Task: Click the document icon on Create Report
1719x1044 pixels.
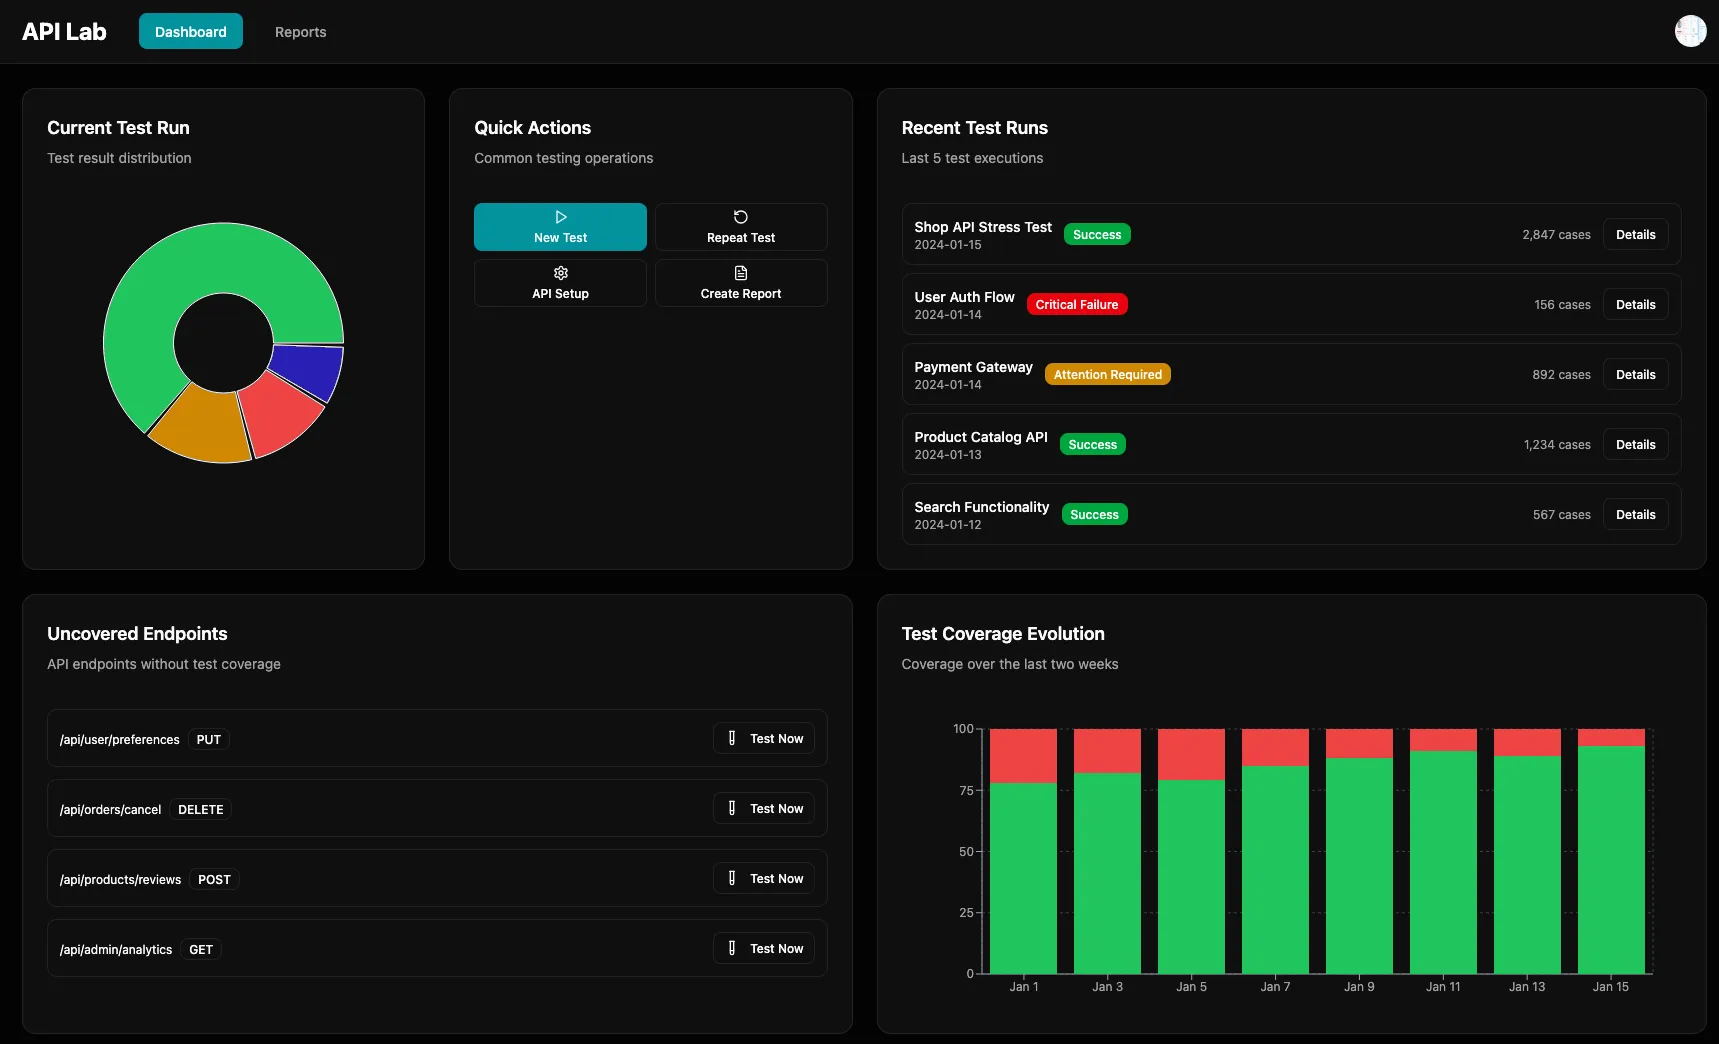Action: pyautogui.click(x=740, y=272)
